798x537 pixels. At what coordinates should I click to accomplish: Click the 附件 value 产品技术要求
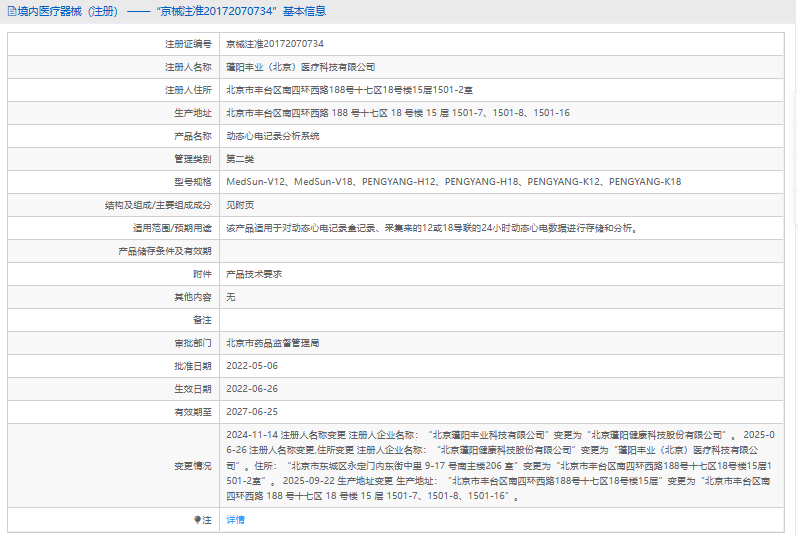coord(254,274)
